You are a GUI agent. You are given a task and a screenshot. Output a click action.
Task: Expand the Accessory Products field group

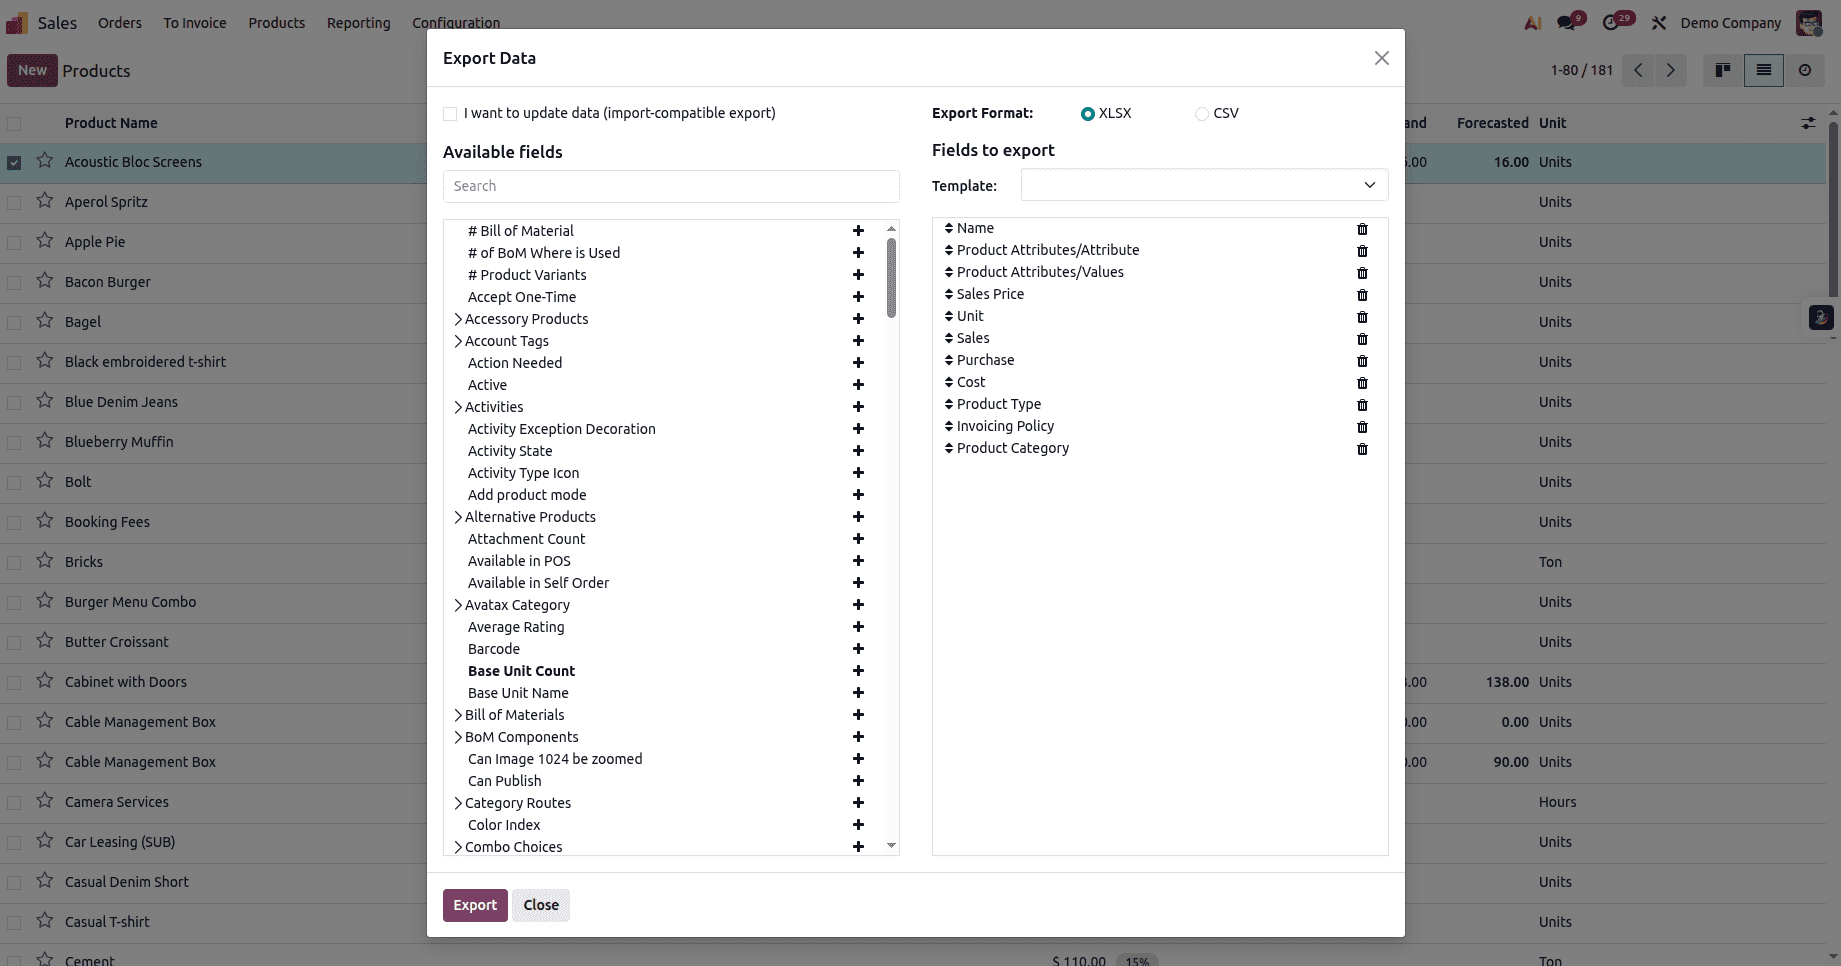click(x=458, y=318)
